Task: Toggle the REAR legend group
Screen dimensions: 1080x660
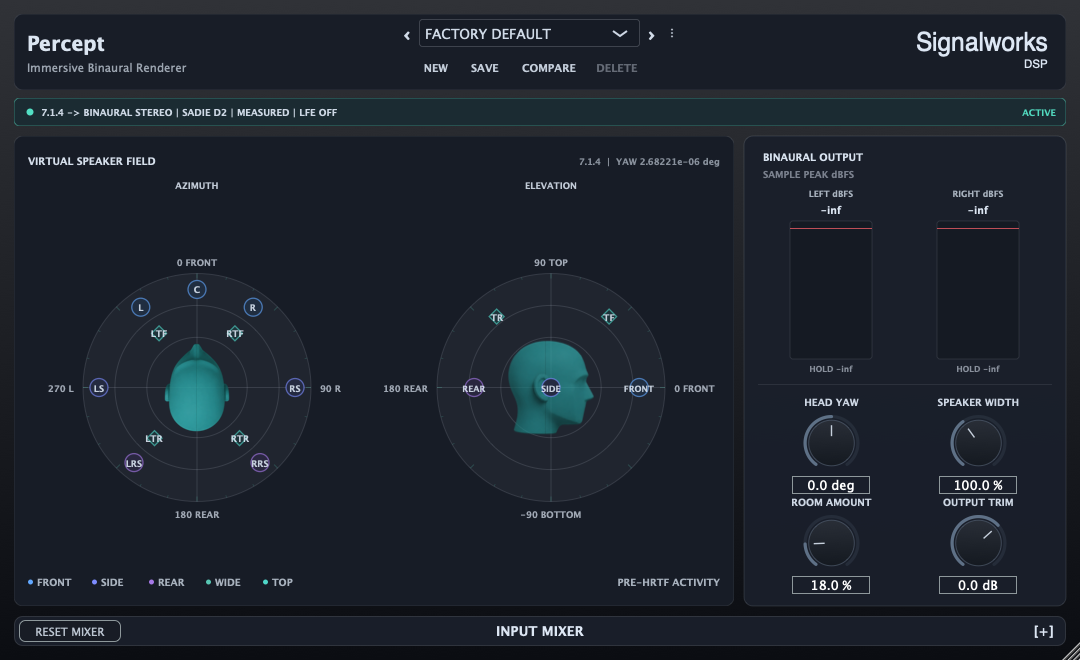Action: click(167, 582)
